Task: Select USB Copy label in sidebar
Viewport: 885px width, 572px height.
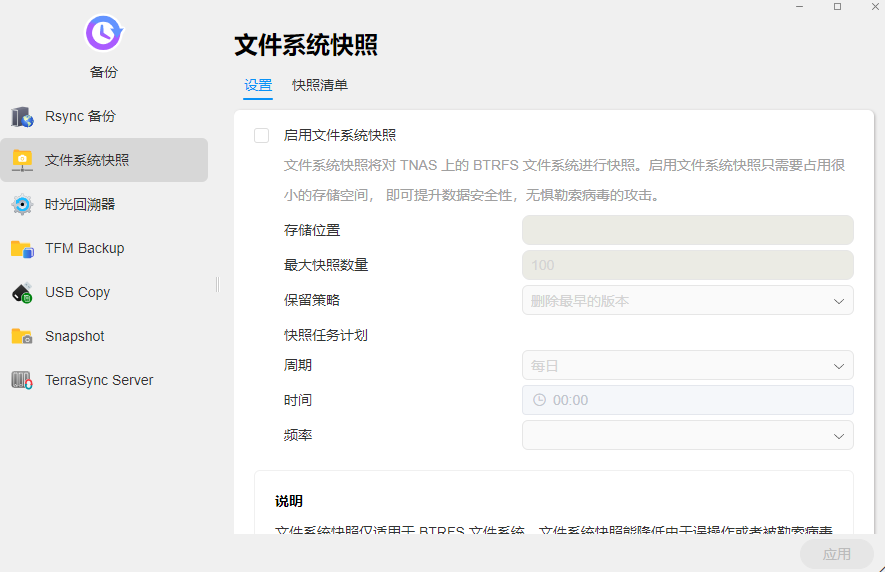Action: (77, 292)
